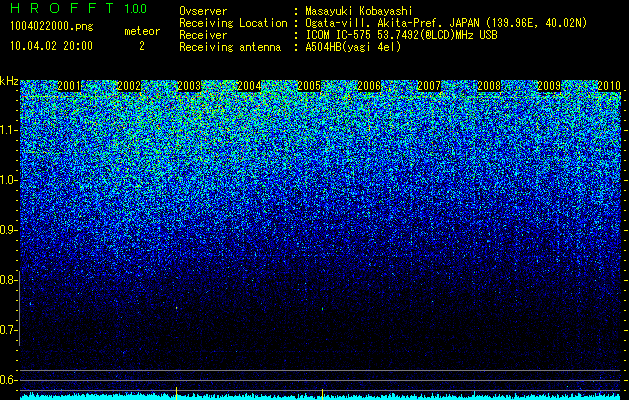Click the 2009 time marker
The width and height of the screenshot is (629, 400).
(549, 86)
